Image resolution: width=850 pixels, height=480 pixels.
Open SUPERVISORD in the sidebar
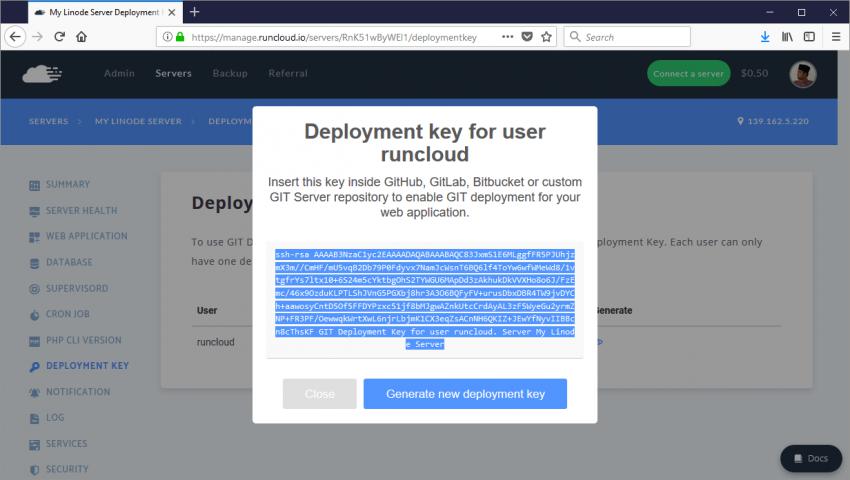(77, 288)
